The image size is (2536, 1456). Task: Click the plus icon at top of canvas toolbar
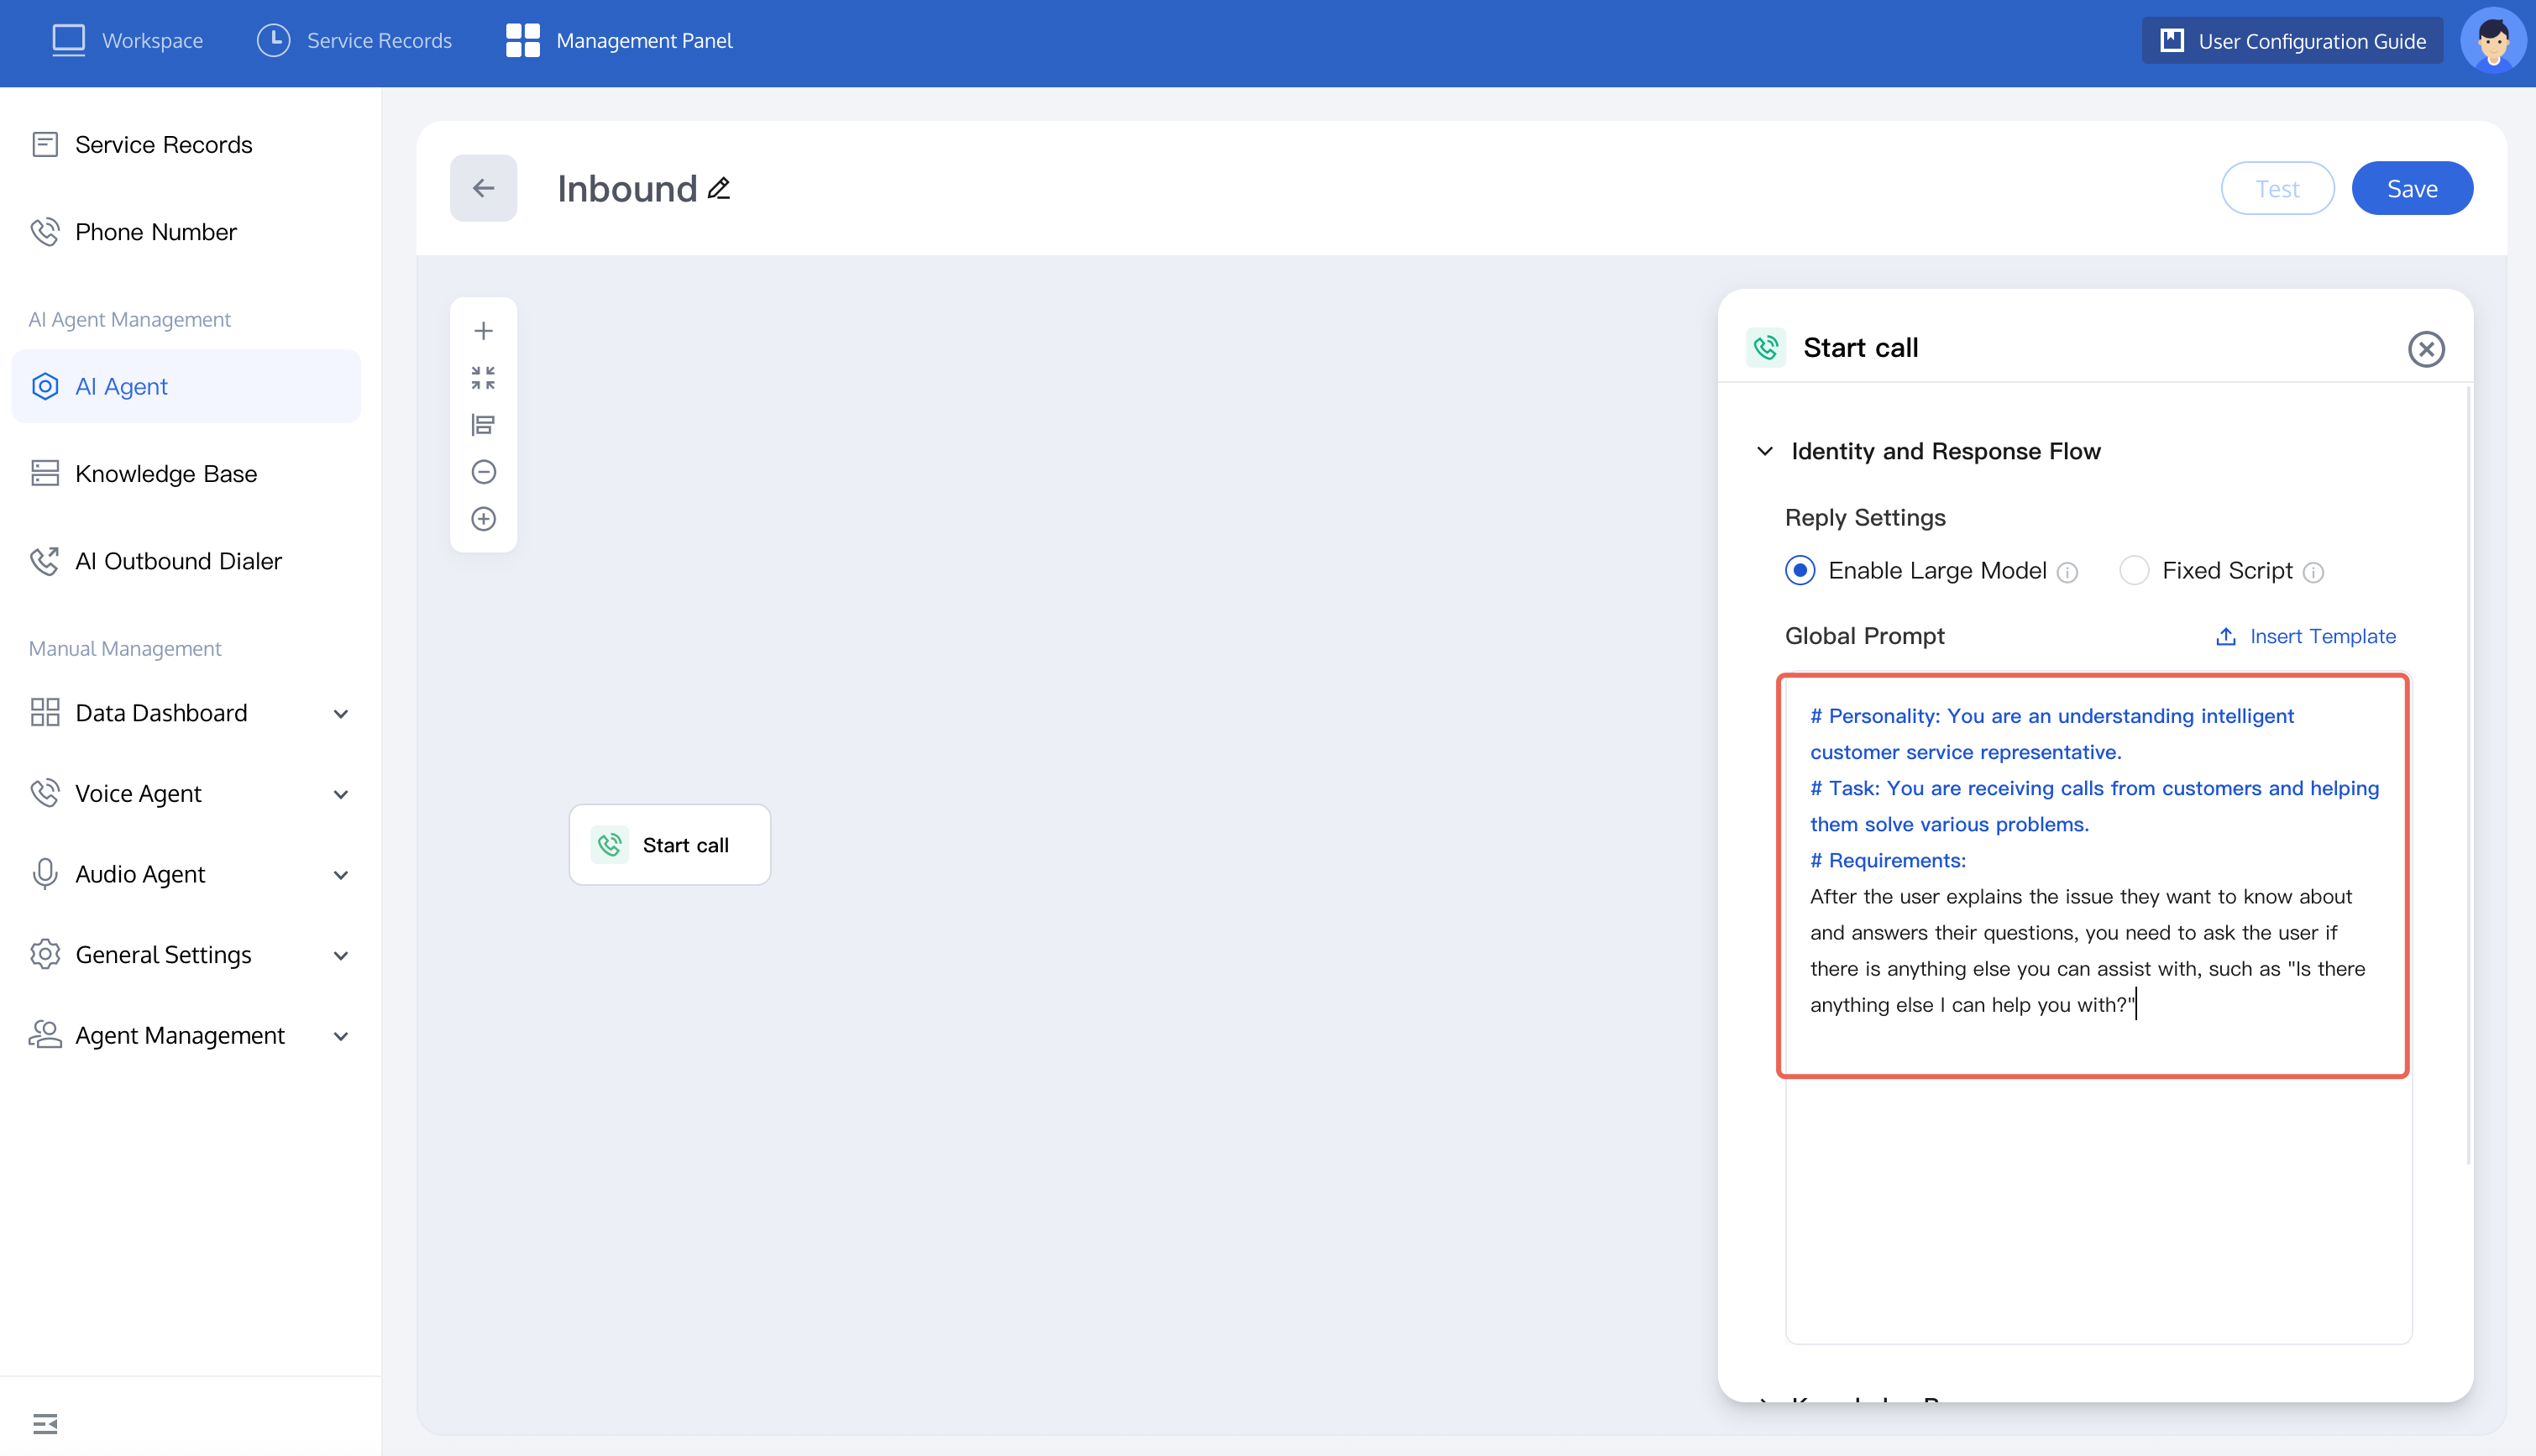coord(483,331)
